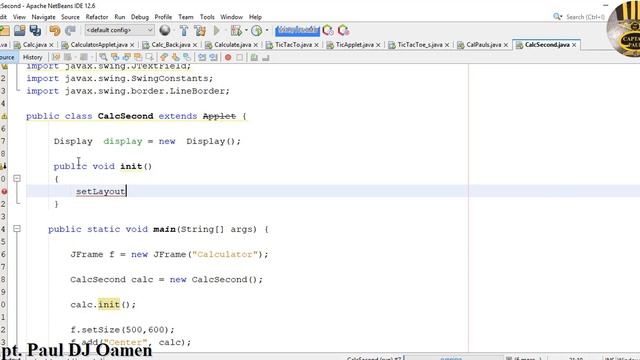640x360 pixels.
Task: Switch to the Calc.java tab
Action: (x=35, y=44)
